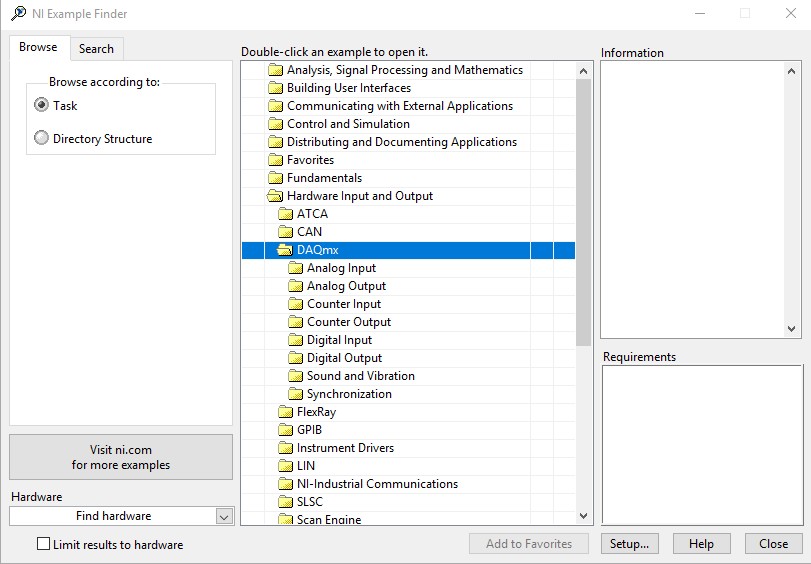
Task: Click the FlexRay folder icon
Action: (286, 412)
